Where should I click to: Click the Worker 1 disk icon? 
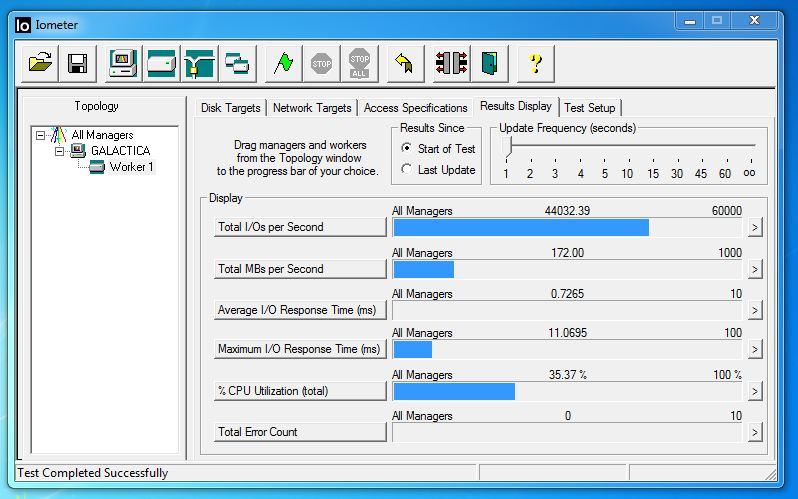pyautogui.click(x=97, y=167)
